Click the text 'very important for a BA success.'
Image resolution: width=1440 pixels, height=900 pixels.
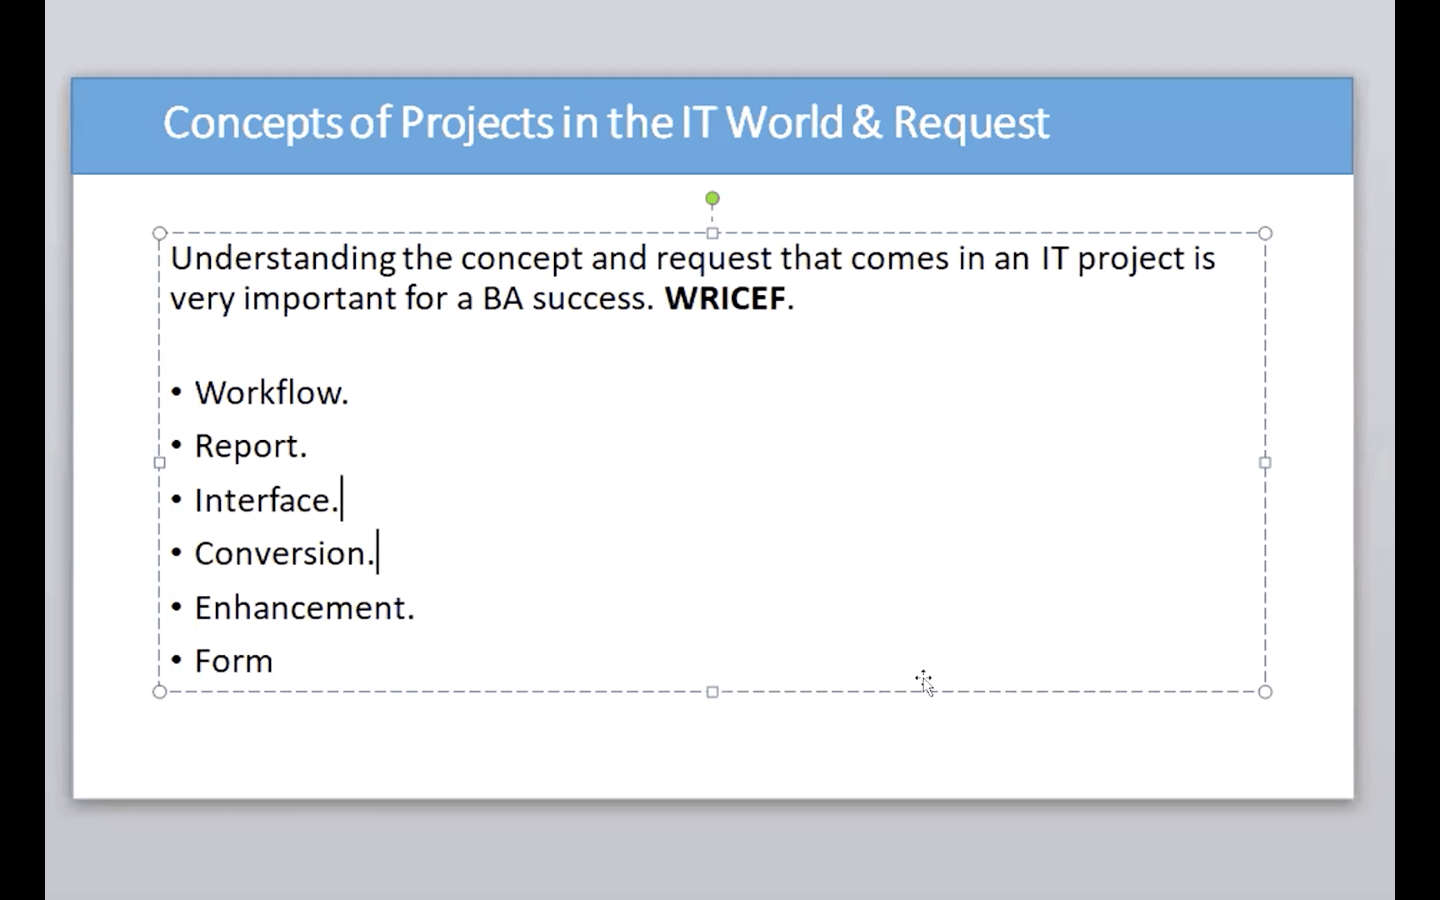click(411, 299)
